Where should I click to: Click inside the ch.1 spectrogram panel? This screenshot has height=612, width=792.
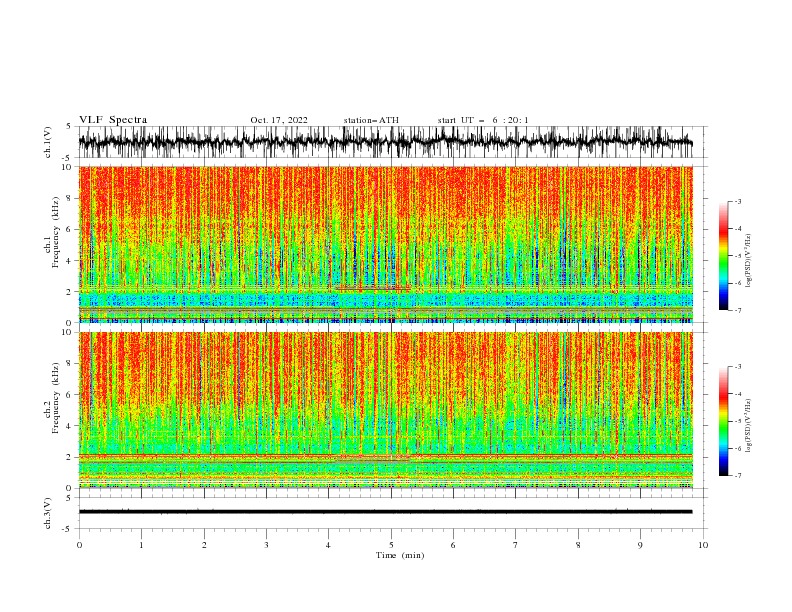click(386, 244)
